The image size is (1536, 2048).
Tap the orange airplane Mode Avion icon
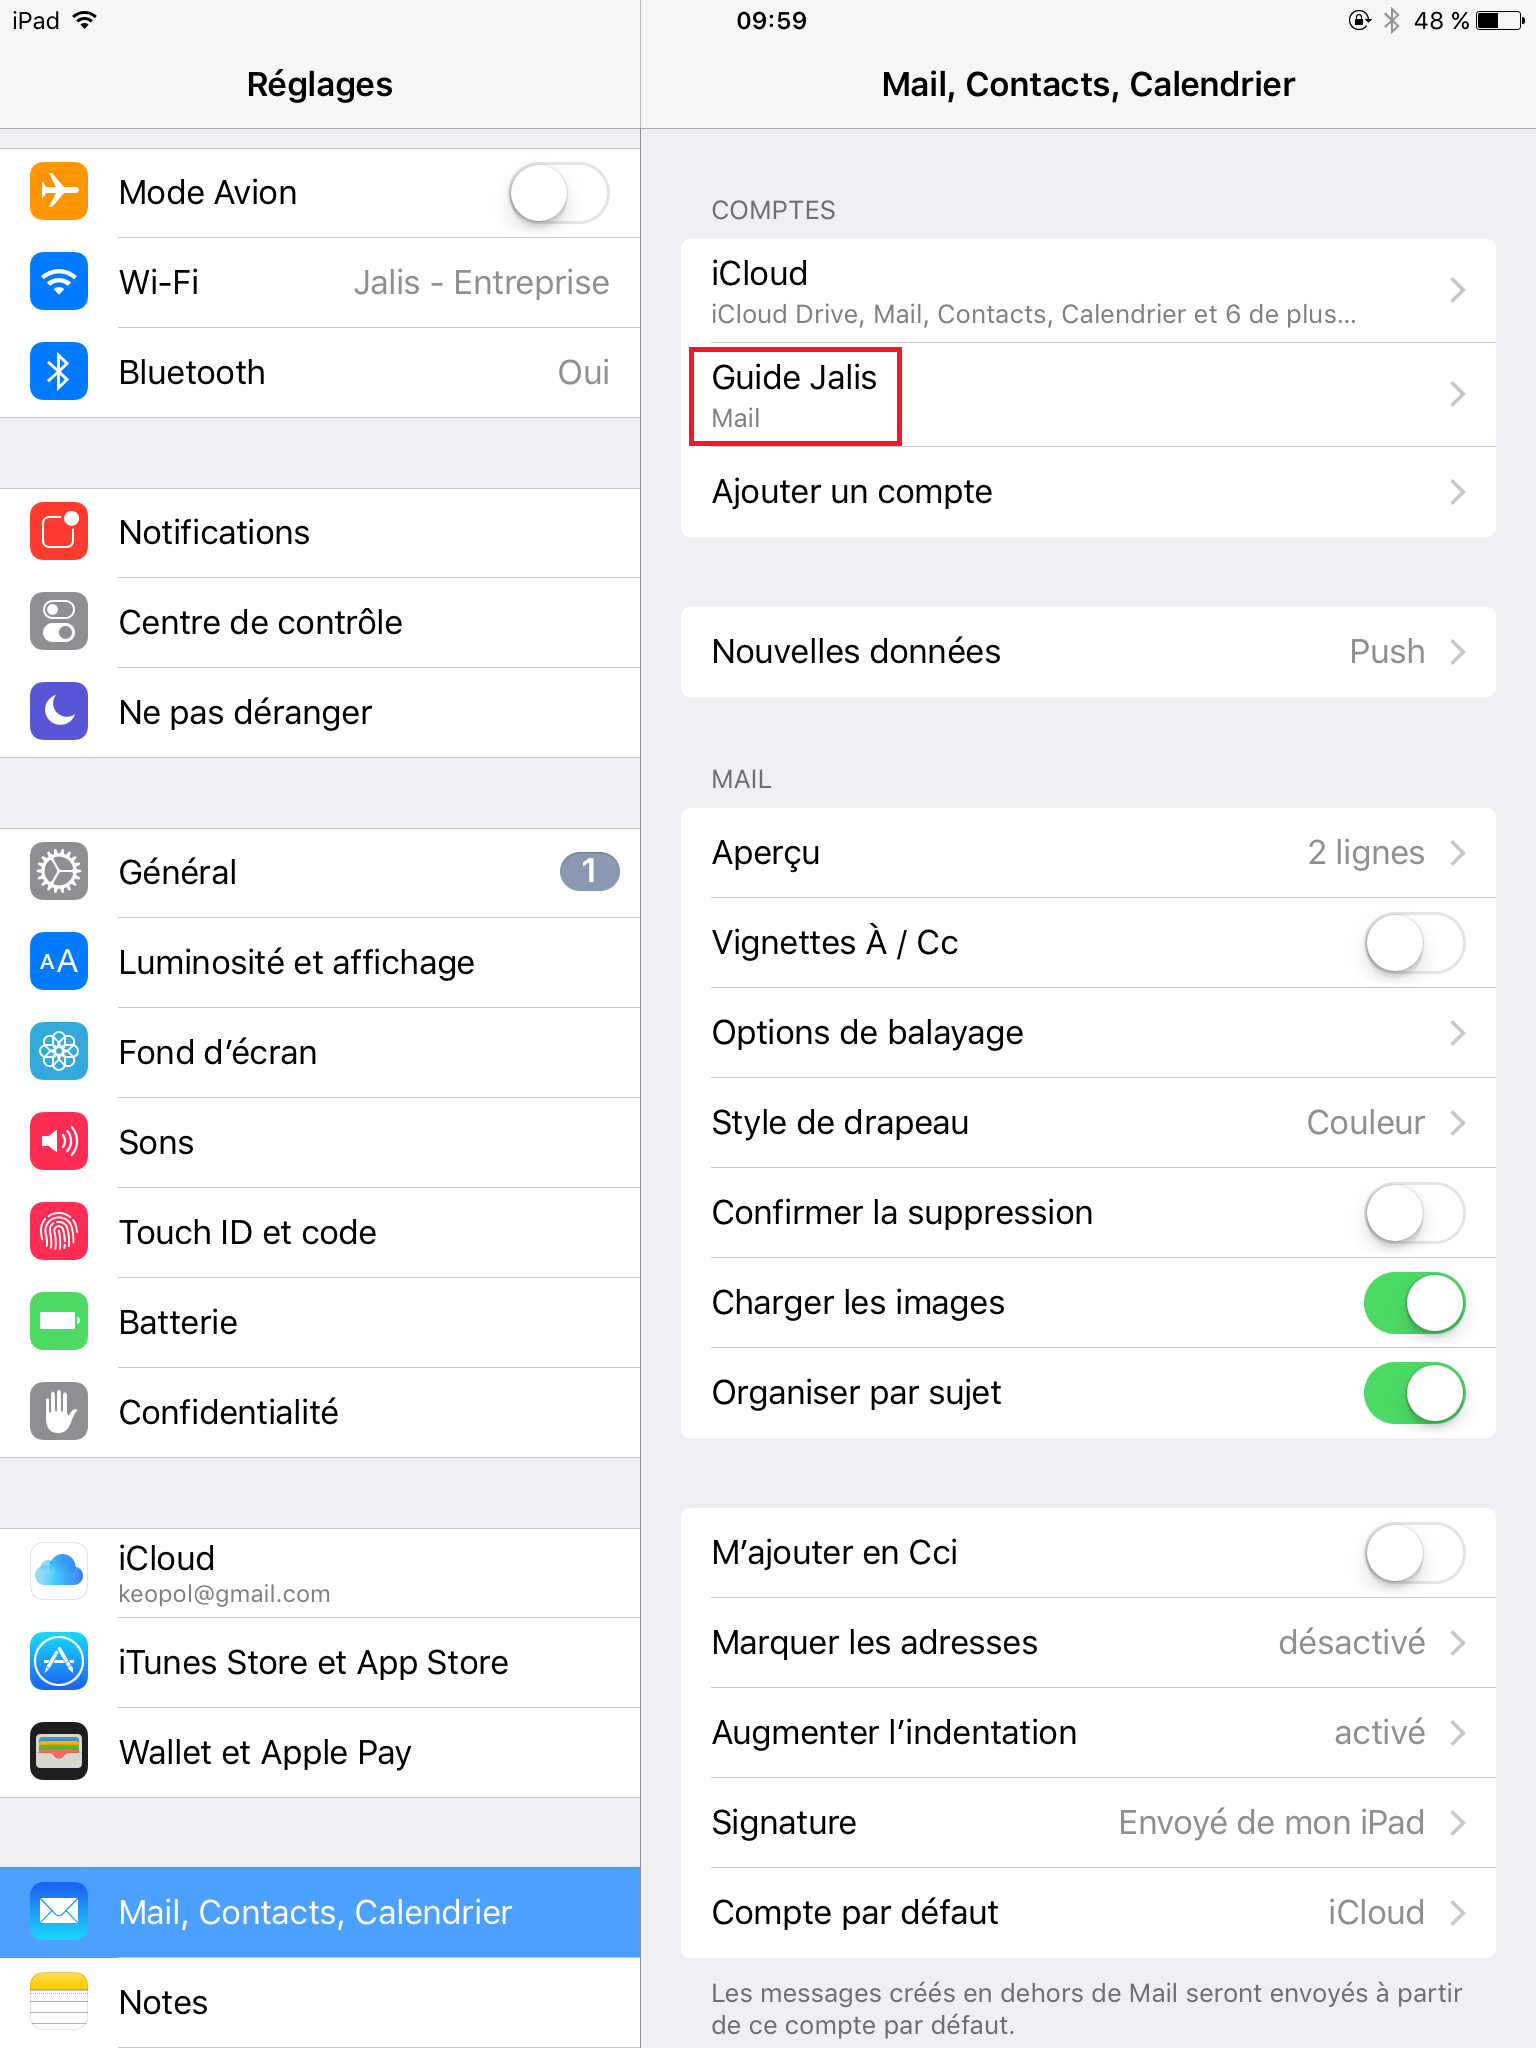click(x=59, y=192)
